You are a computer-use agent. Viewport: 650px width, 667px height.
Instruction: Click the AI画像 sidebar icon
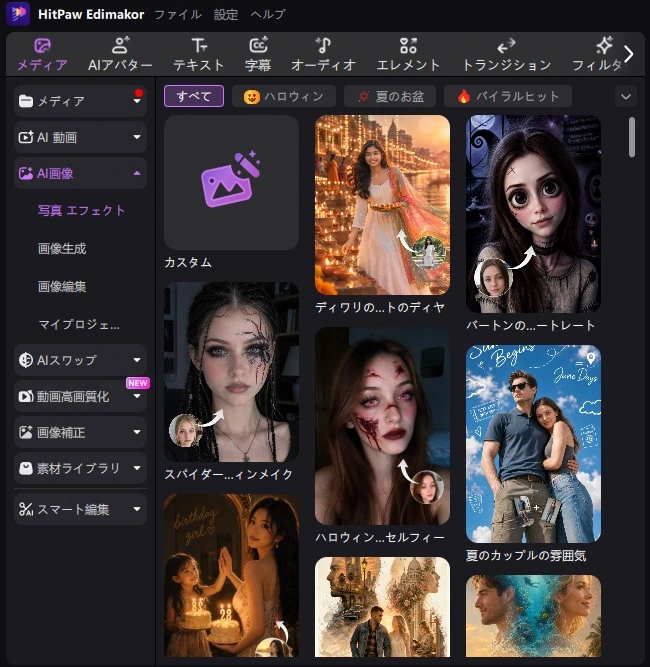click(x=26, y=173)
